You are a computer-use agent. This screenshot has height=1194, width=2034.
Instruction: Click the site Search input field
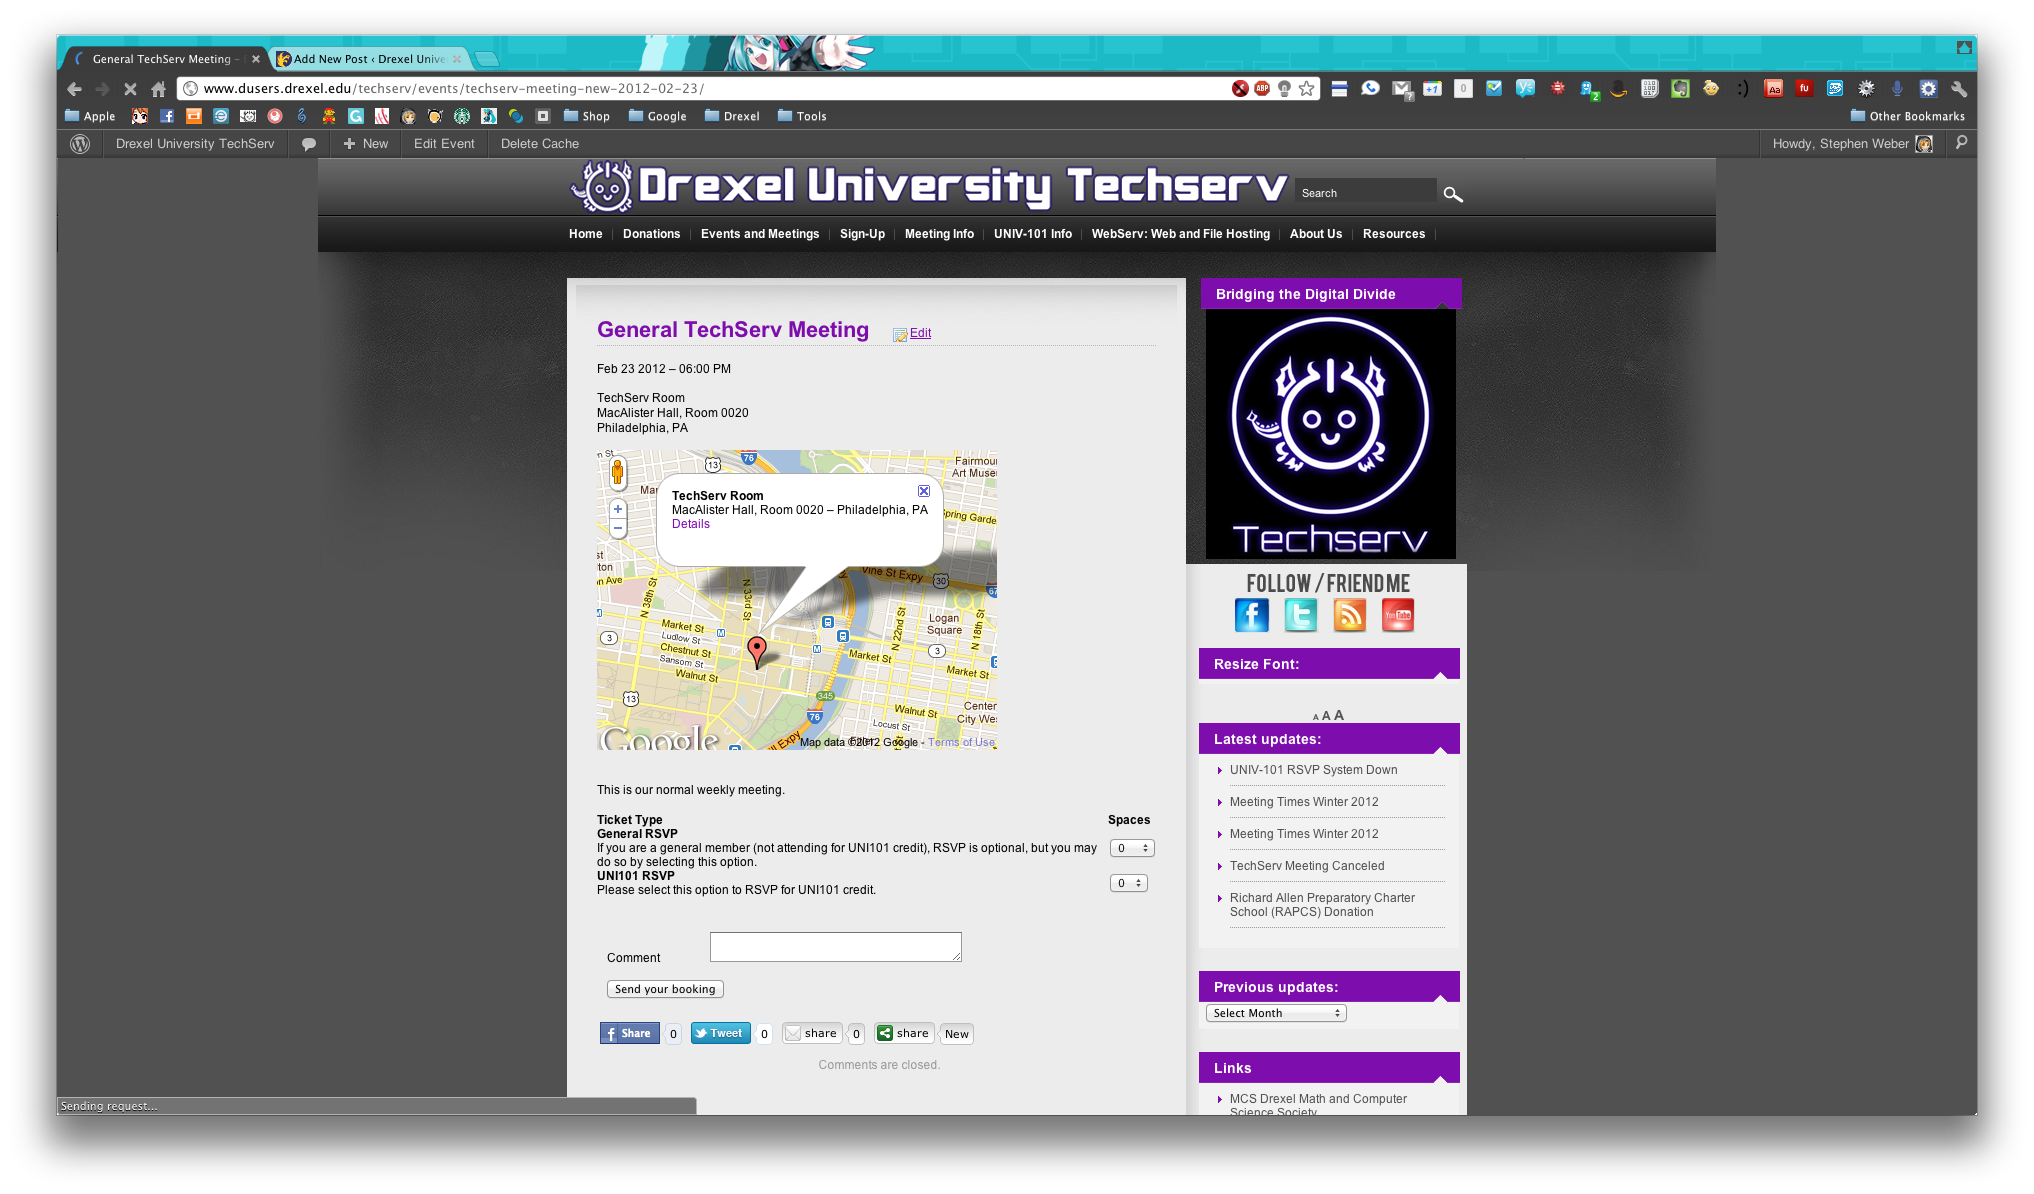(1366, 193)
